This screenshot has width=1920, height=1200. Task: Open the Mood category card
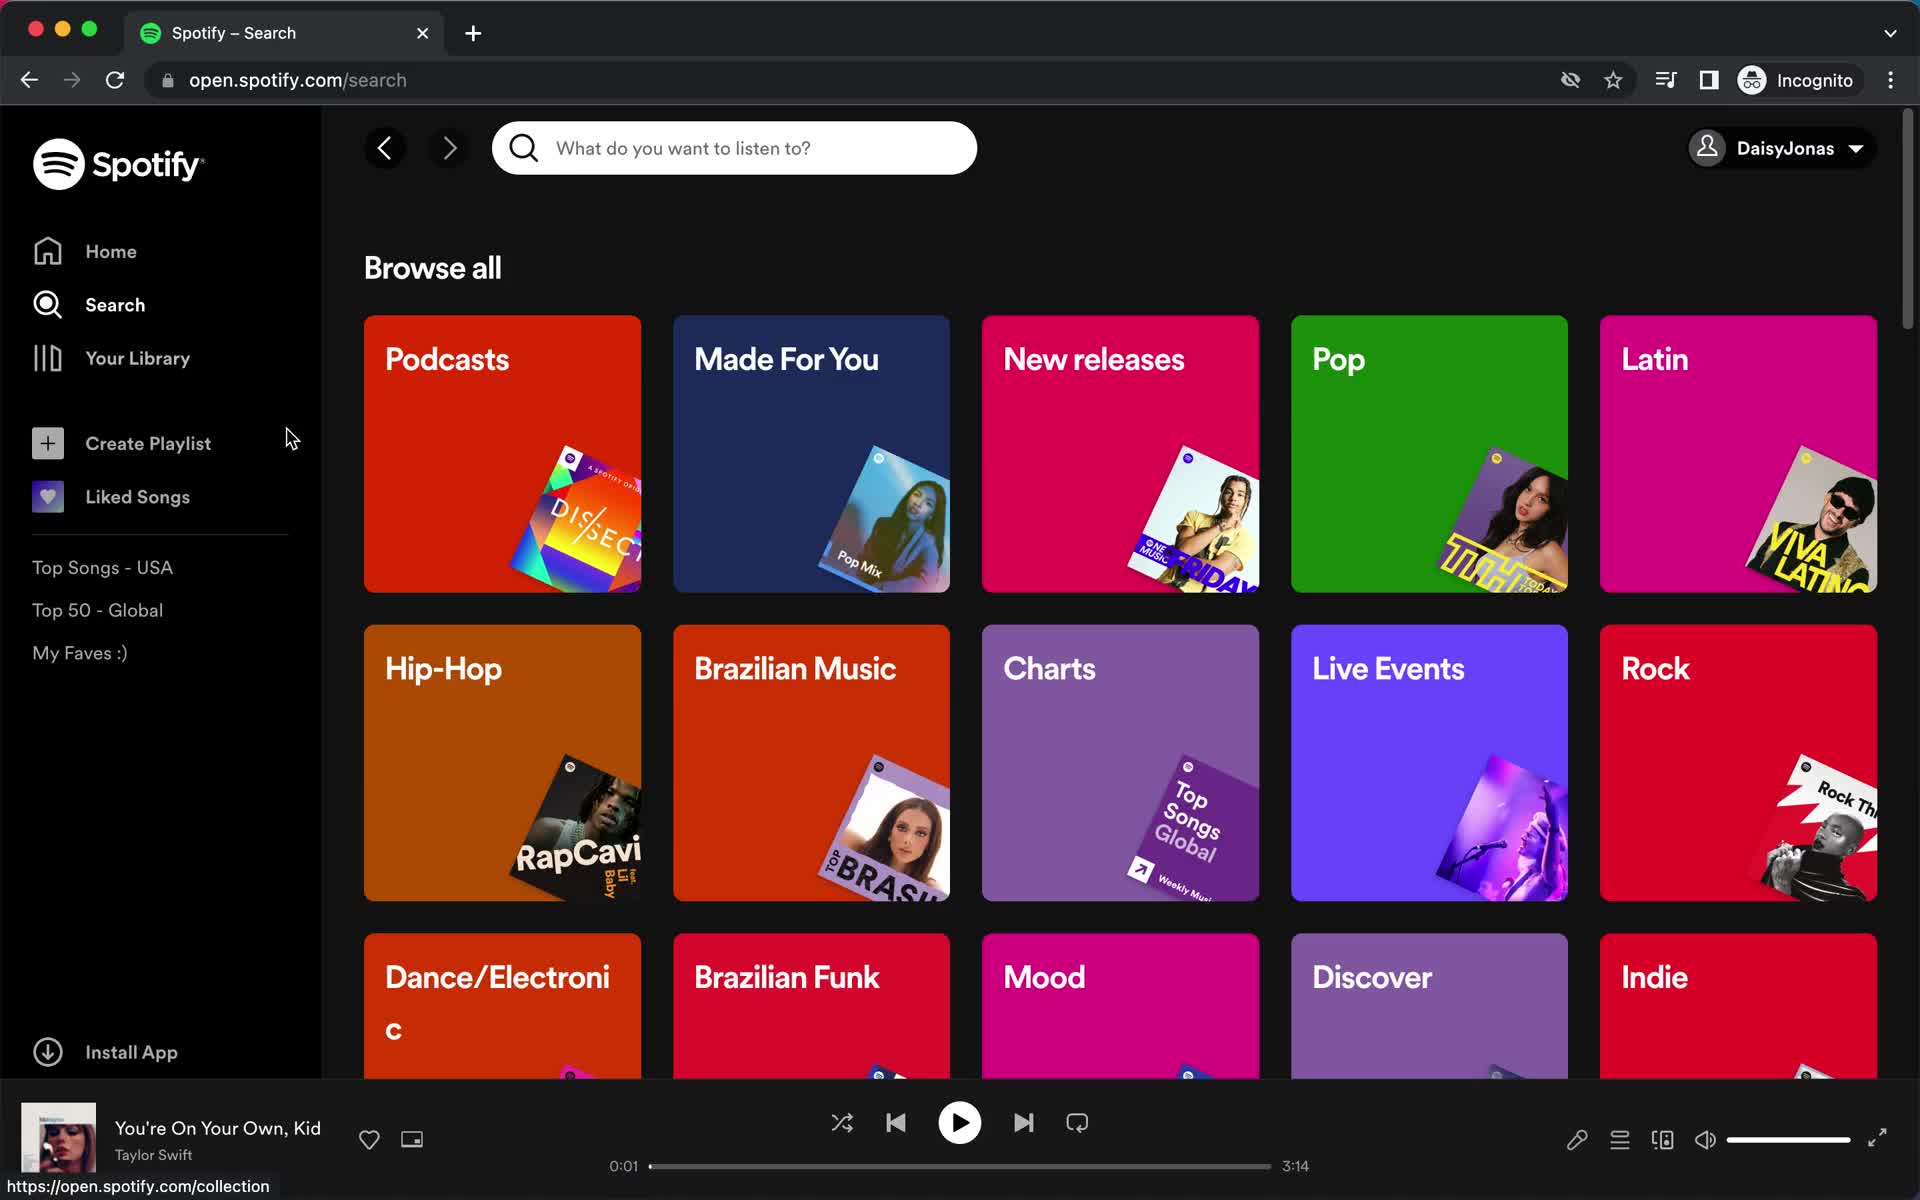[x=1120, y=1006]
